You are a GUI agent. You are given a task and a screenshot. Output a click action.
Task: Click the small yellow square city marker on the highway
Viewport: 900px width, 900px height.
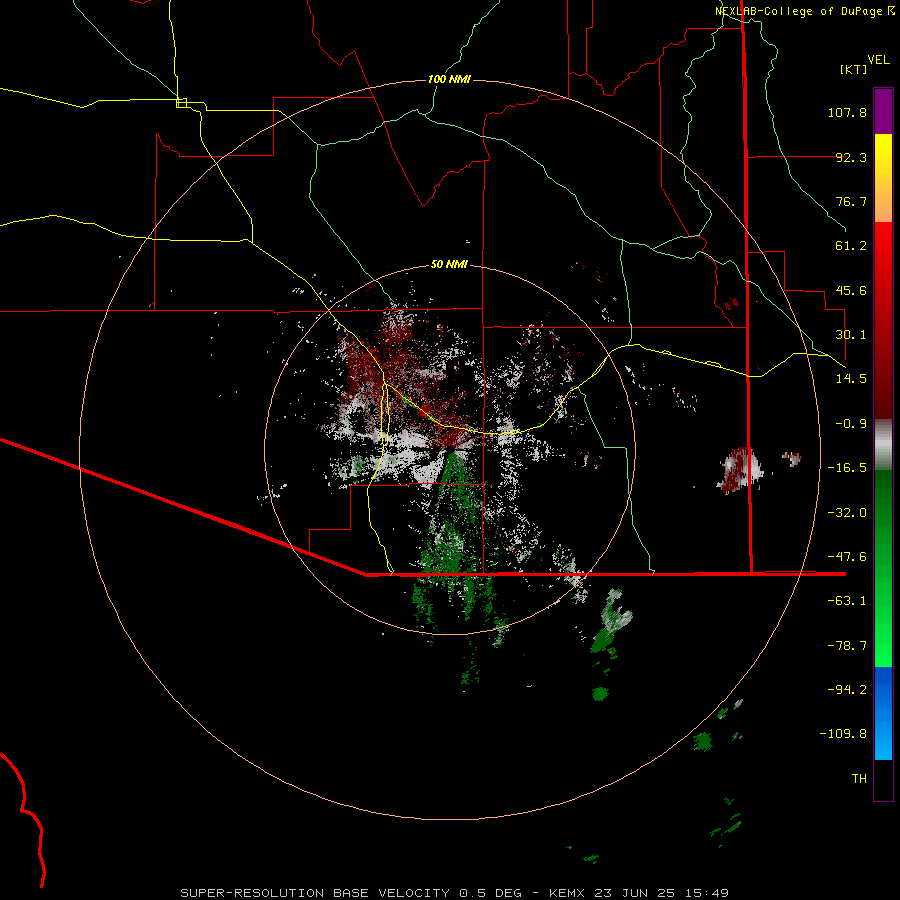coord(181,103)
